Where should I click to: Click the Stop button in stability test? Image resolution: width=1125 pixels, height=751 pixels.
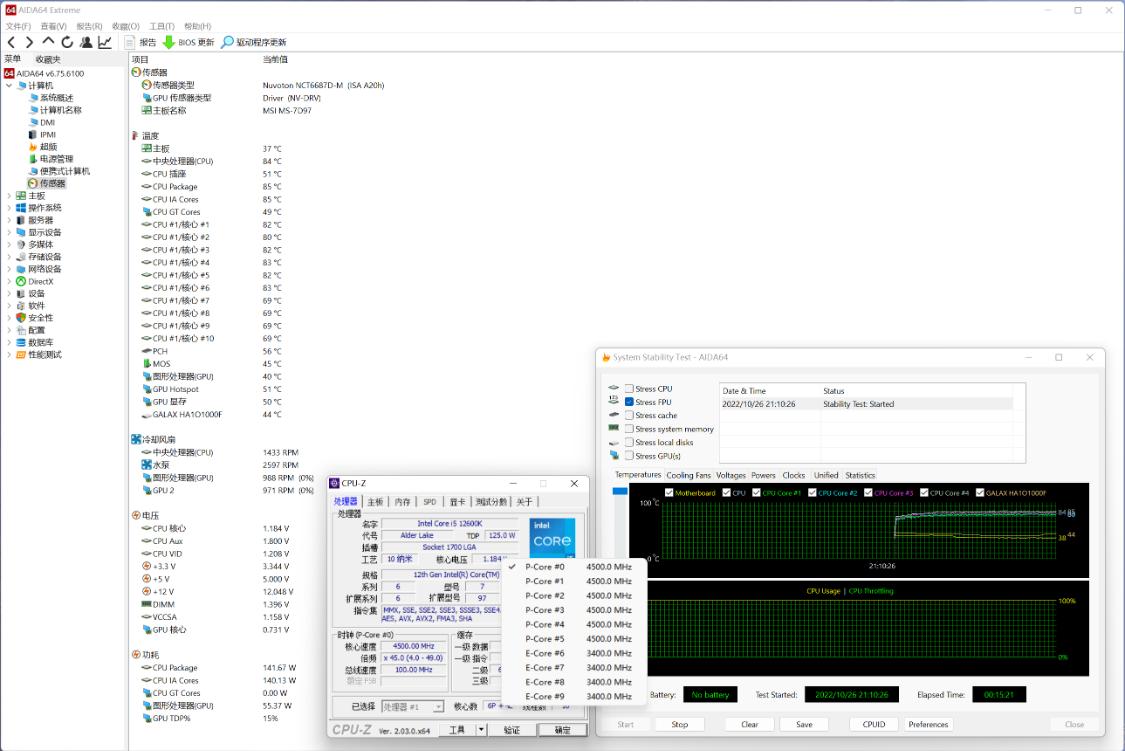coord(679,724)
